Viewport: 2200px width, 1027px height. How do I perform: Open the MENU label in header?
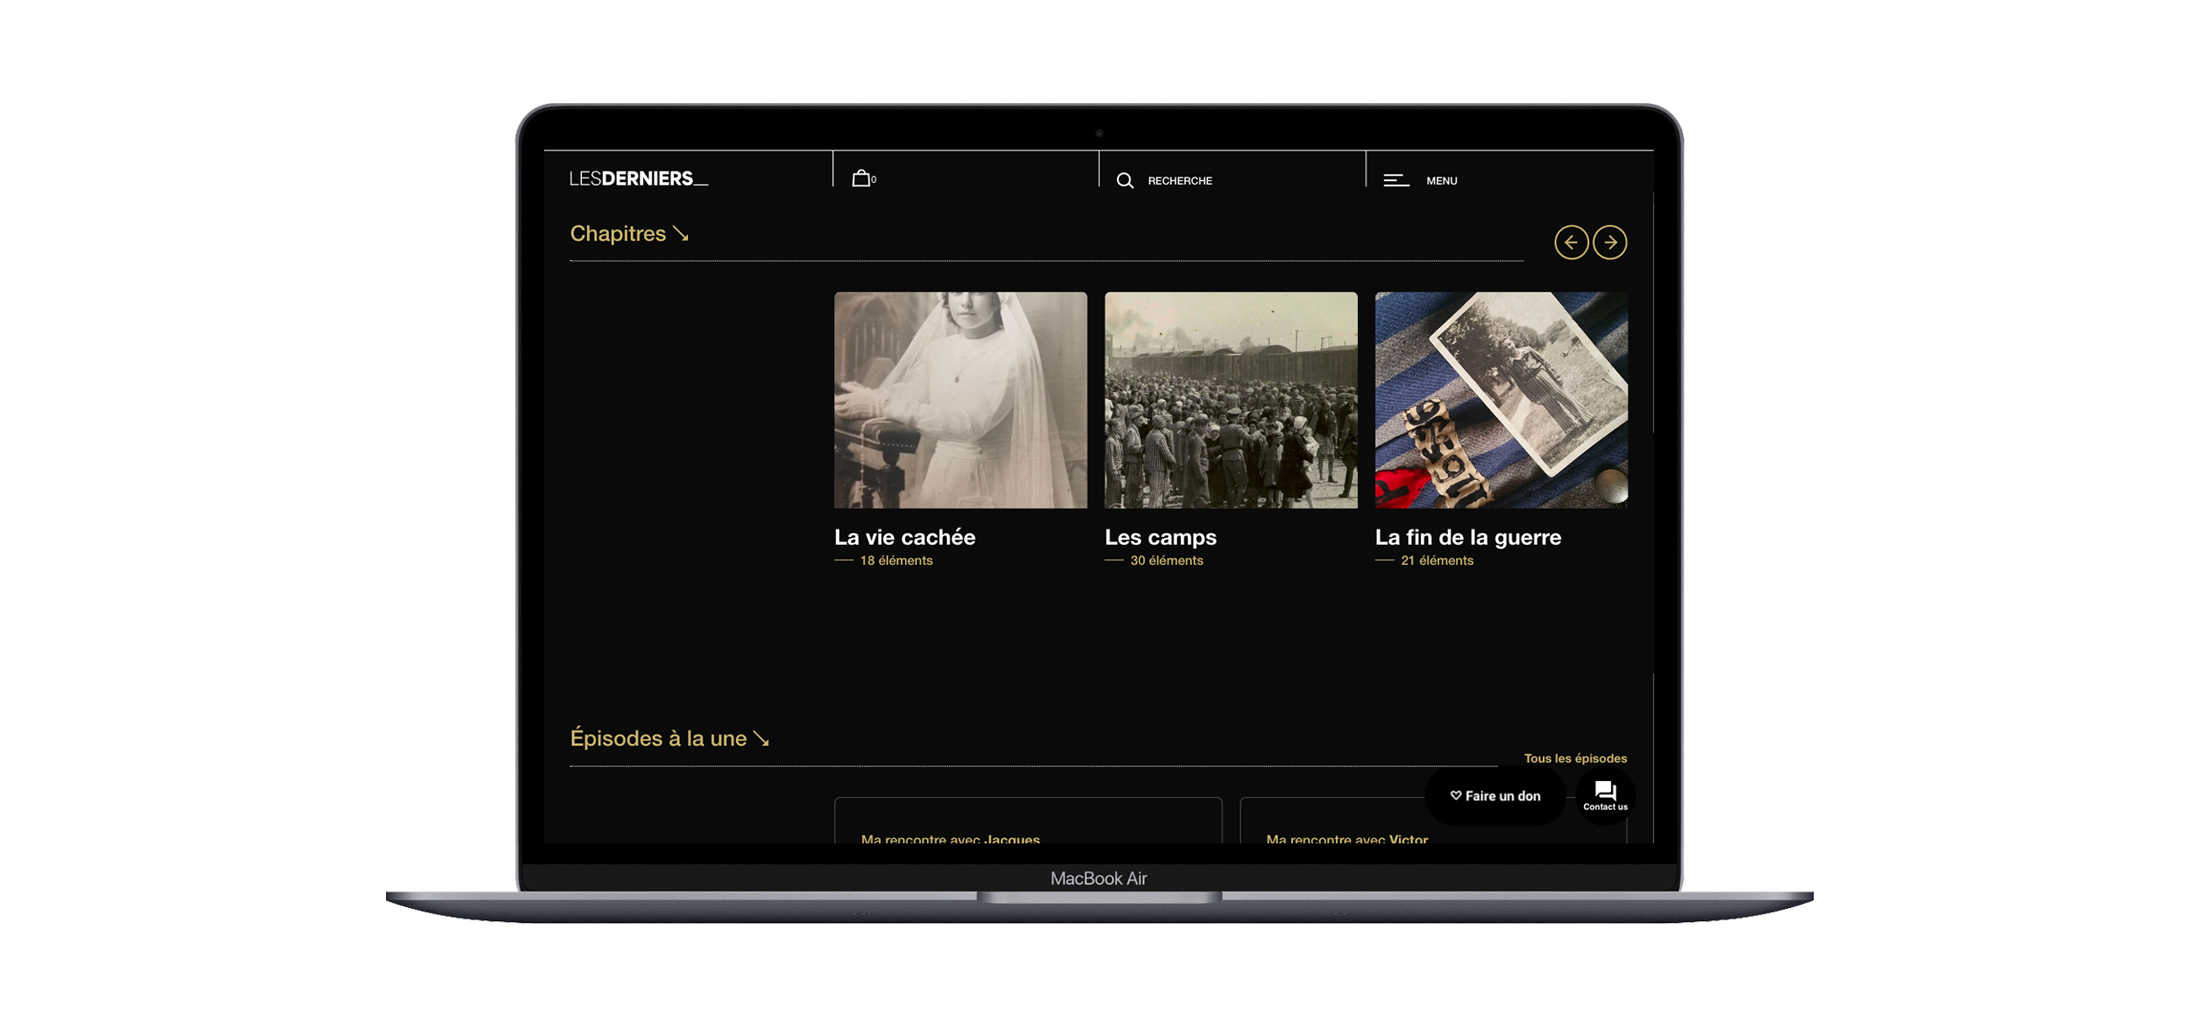(x=1441, y=181)
